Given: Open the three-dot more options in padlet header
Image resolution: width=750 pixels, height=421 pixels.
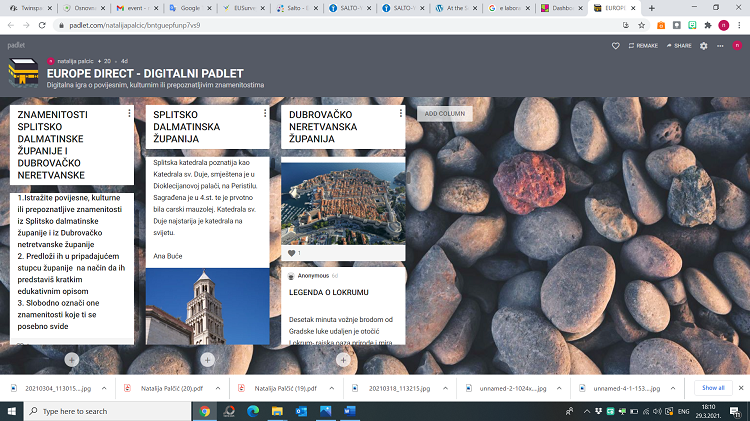Looking at the screenshot, I should point(718,46).
